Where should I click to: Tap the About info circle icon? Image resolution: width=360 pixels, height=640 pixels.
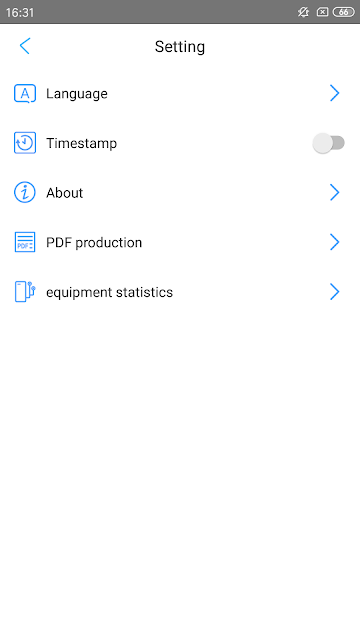coord(25,192)
